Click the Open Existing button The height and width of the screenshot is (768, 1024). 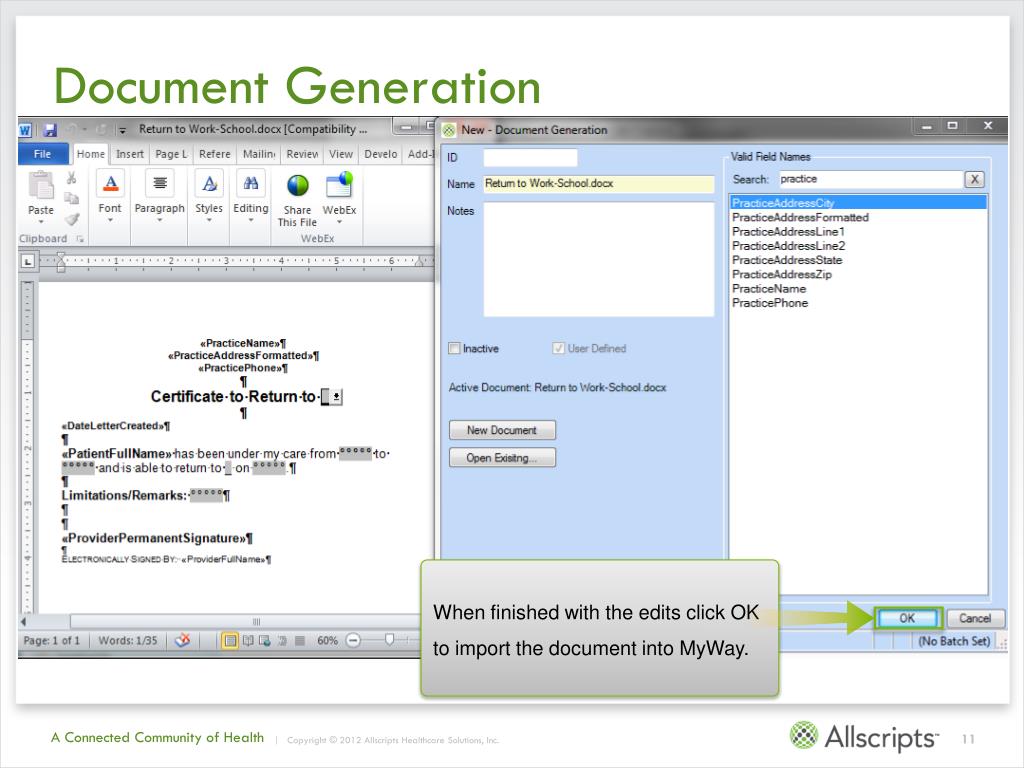pos(502,458)
